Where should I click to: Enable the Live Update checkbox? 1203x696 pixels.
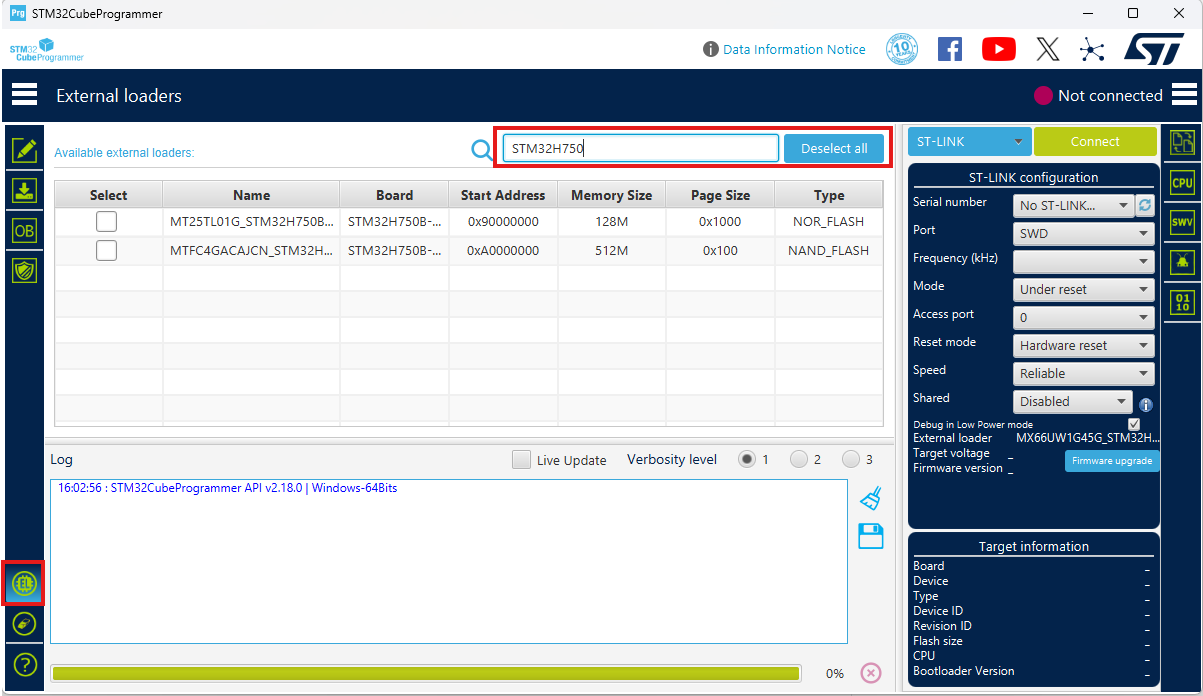(x=521, y=460)
